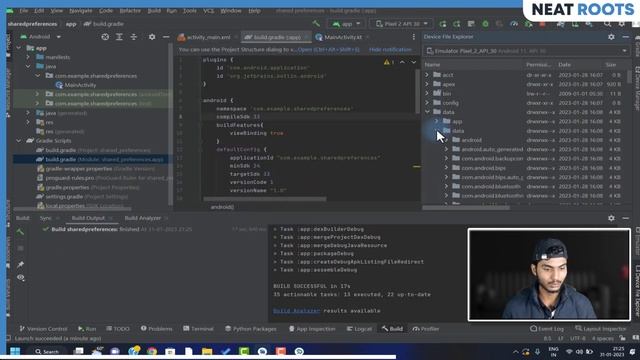Click the Search Everywhere magnifier icon
Image resolution: width=640 pixels, height=360 pixels.
tap(607, 24)
